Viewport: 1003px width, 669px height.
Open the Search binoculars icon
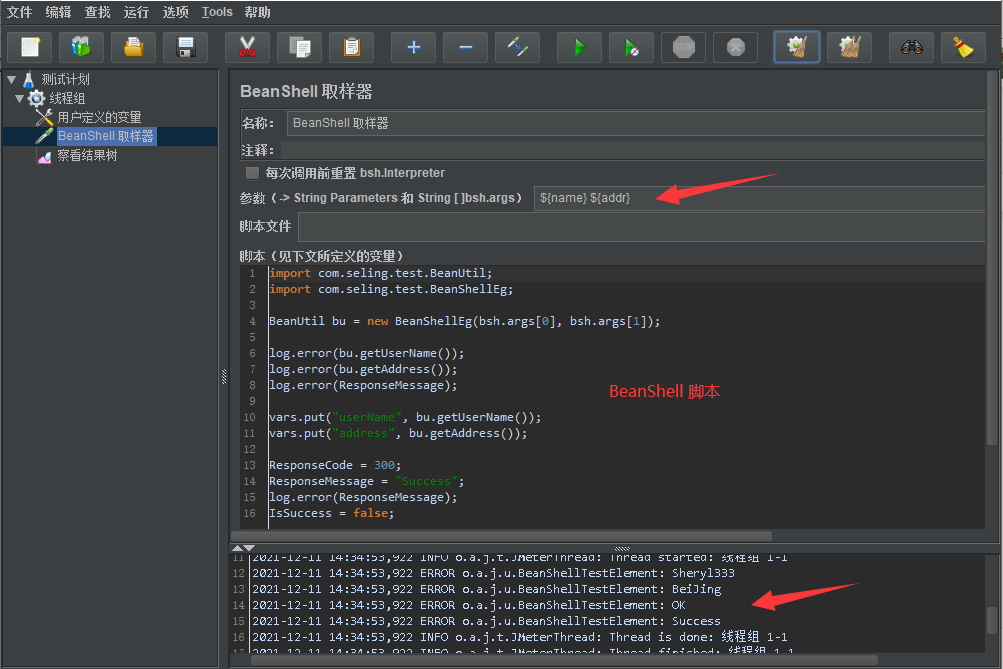[x=911, y=46]
